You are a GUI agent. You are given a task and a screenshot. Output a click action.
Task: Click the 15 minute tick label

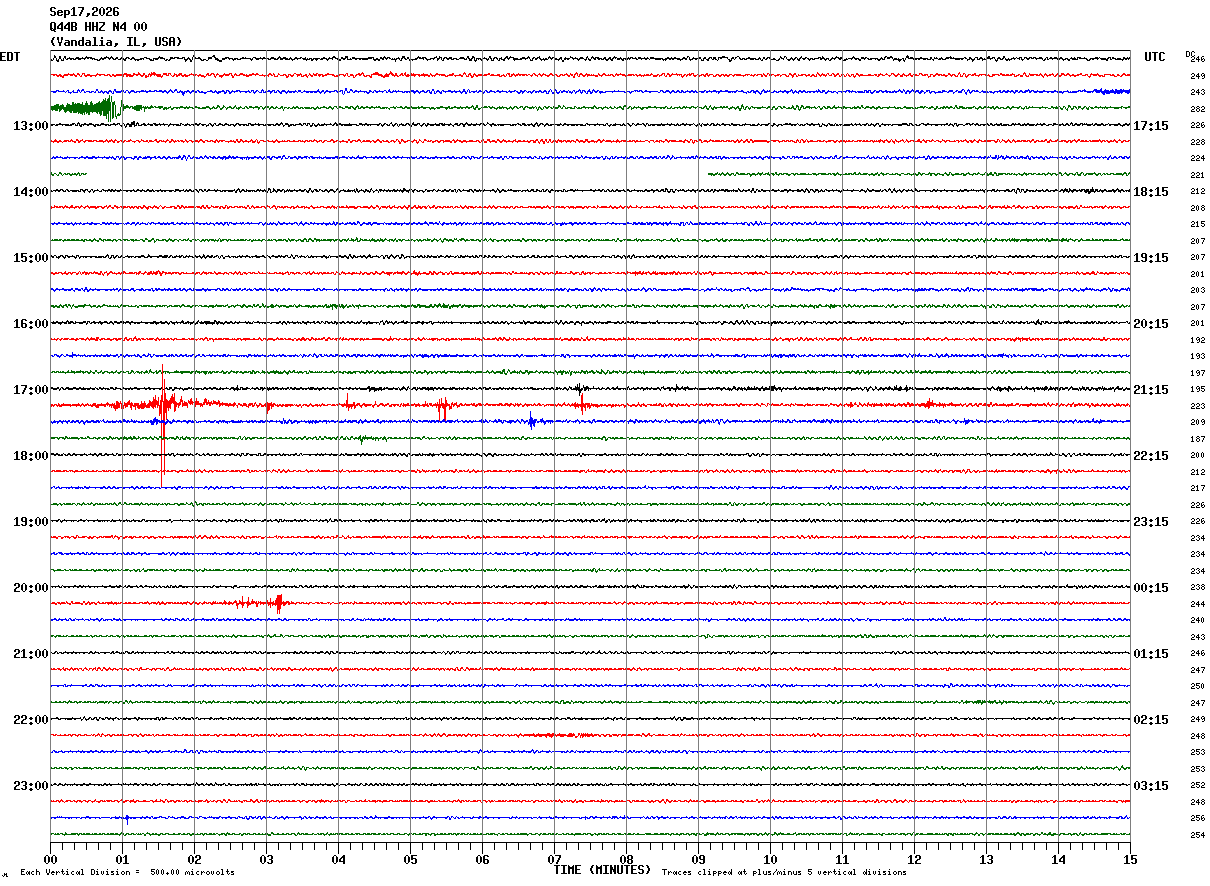tap(1130, 860)
